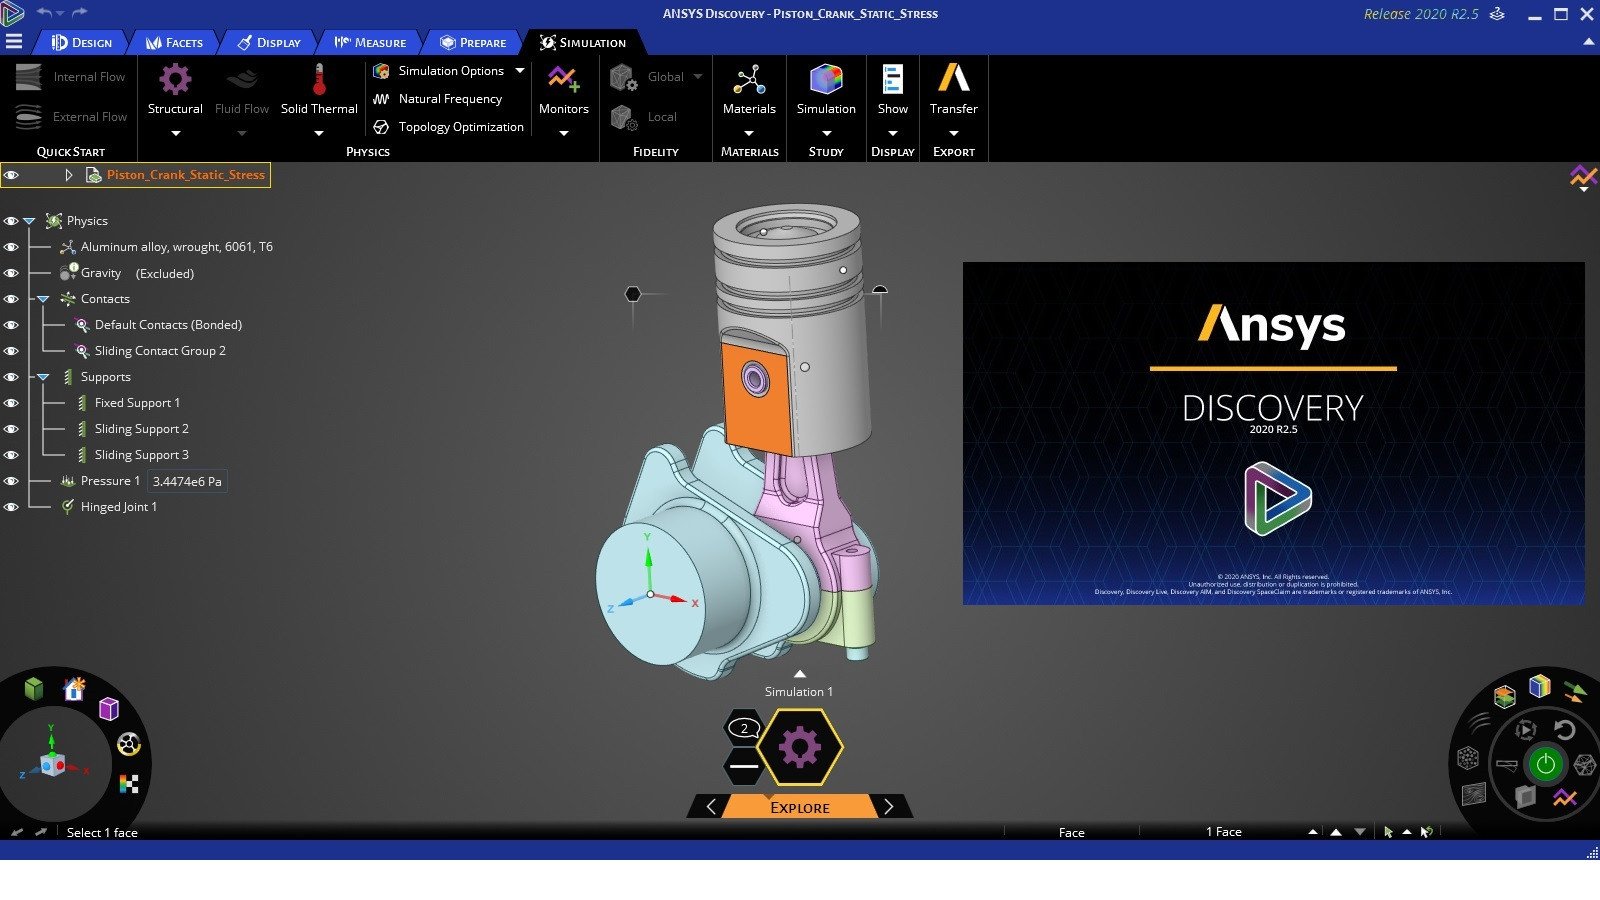Click the purple cube icon in the view wheel
1600x900 pixels.
pos(109,709)
